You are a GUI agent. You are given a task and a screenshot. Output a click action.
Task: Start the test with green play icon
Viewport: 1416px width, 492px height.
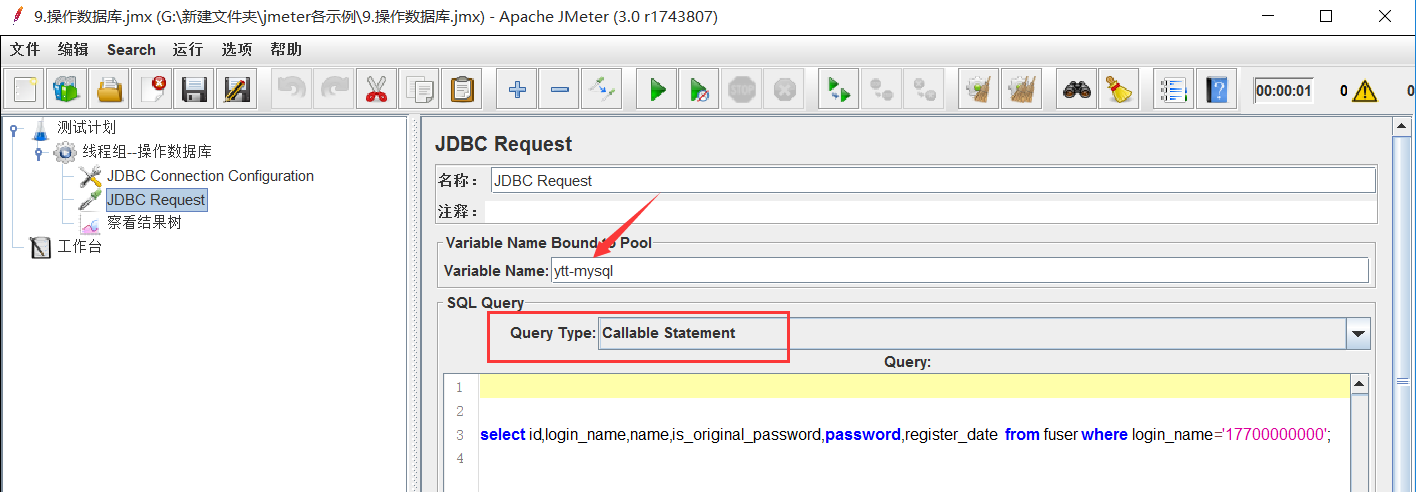click(x=657, y=89)
